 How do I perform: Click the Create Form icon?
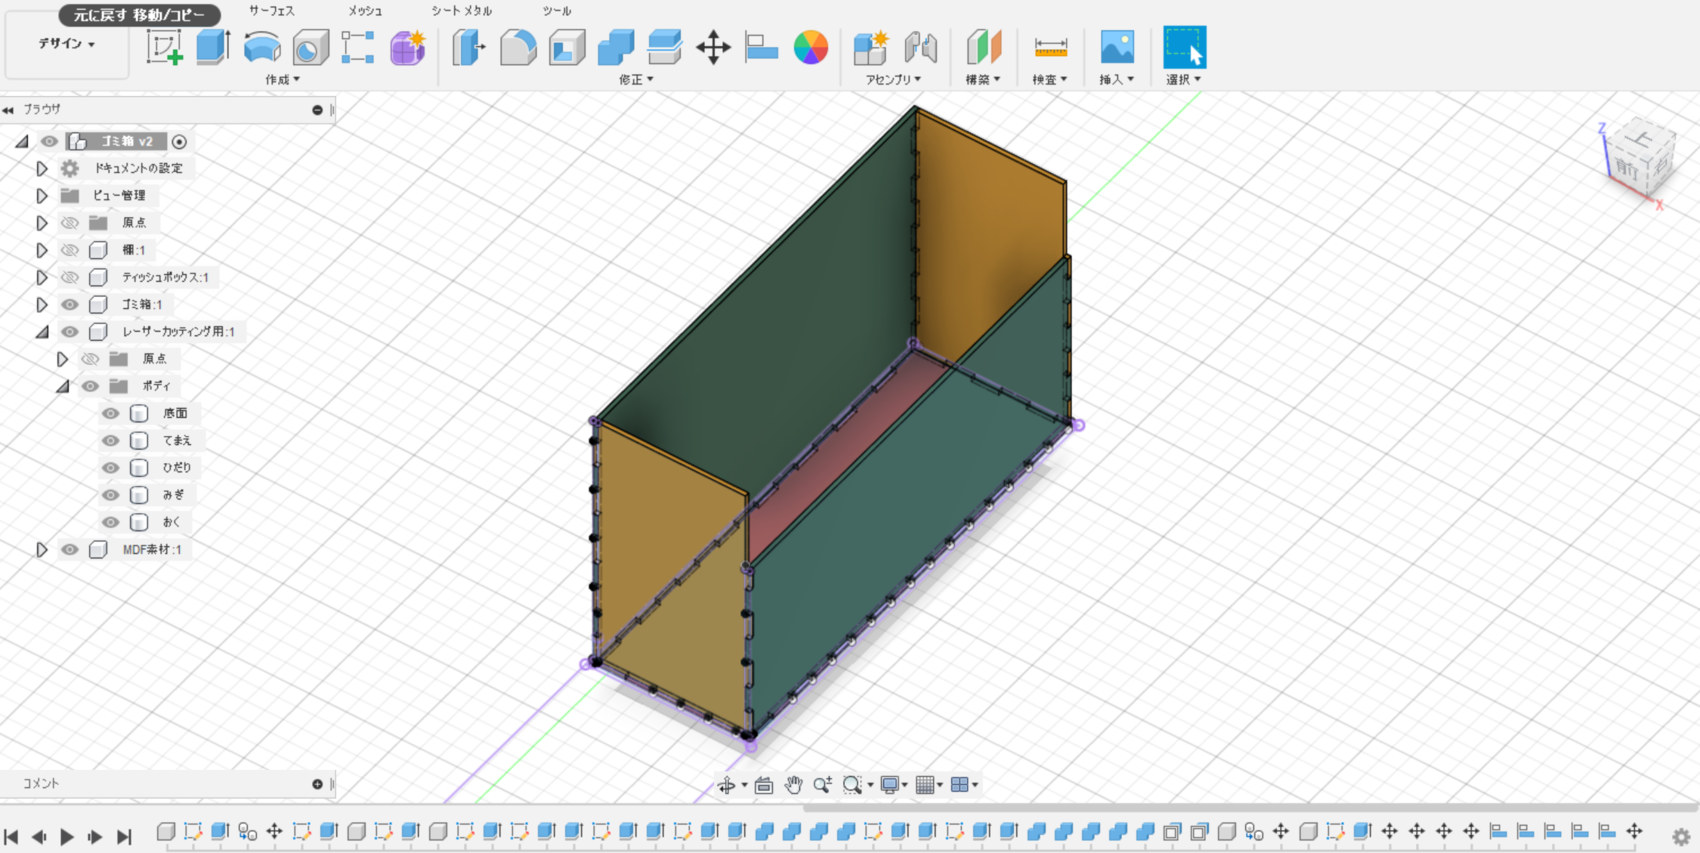[x=407, y=47]
